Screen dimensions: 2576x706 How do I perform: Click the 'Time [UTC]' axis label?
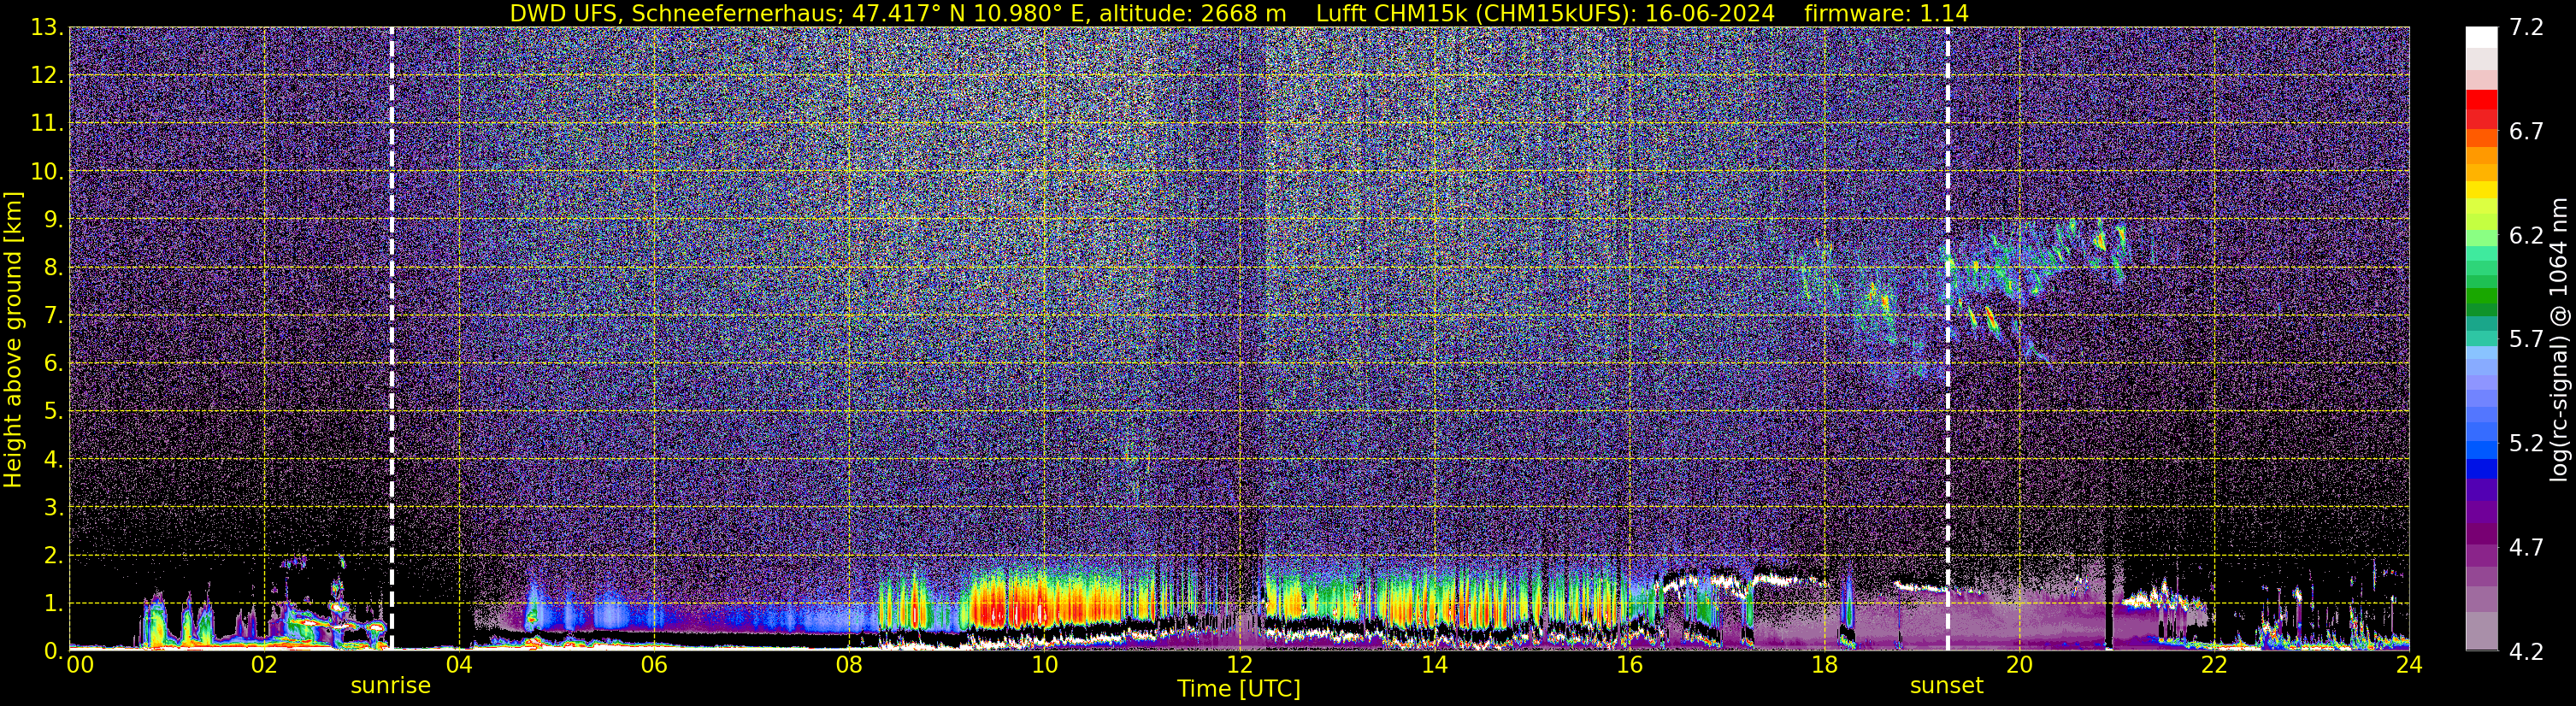[1238, 688]
